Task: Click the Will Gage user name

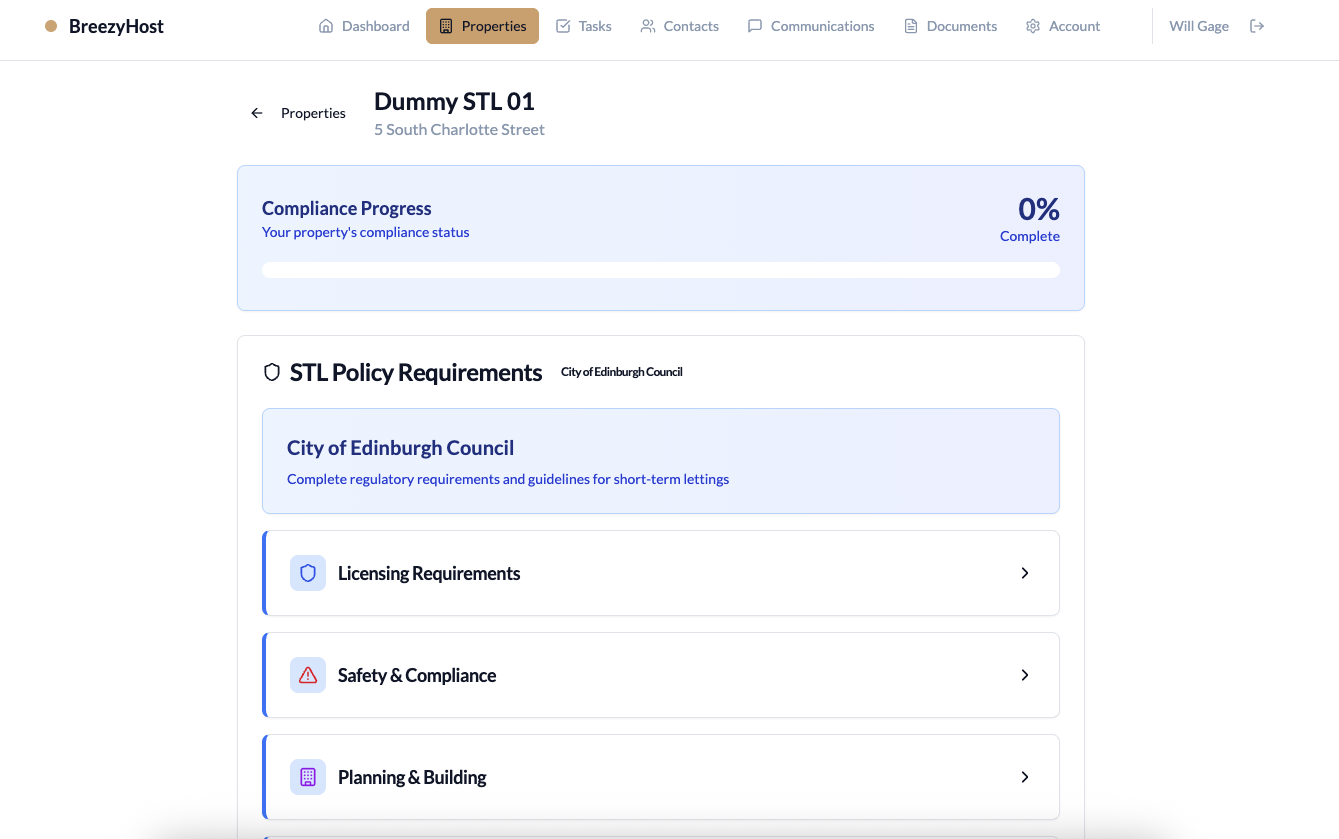Action: 1199,26
